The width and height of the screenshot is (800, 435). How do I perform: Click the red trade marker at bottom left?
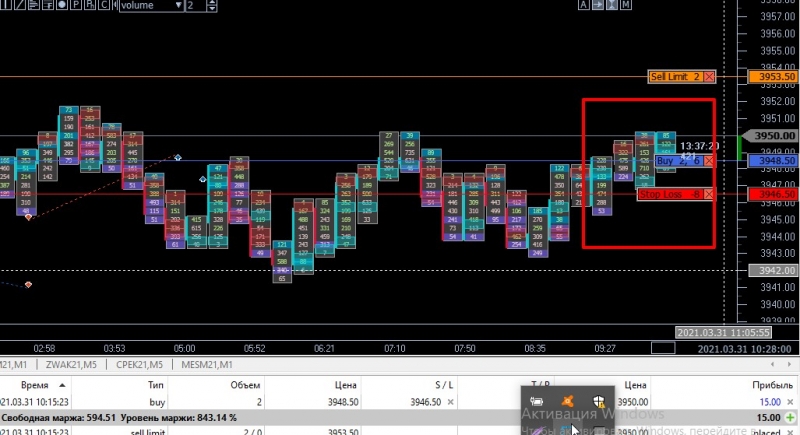[28, 285]
